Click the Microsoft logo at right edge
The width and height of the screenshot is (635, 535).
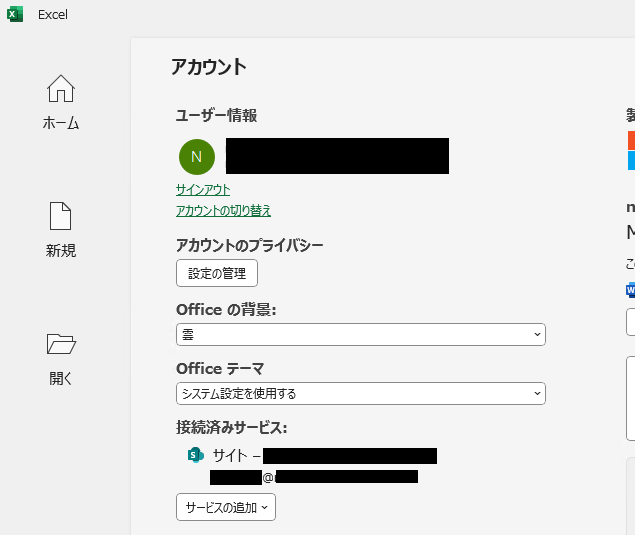click(x=630, y=150)
